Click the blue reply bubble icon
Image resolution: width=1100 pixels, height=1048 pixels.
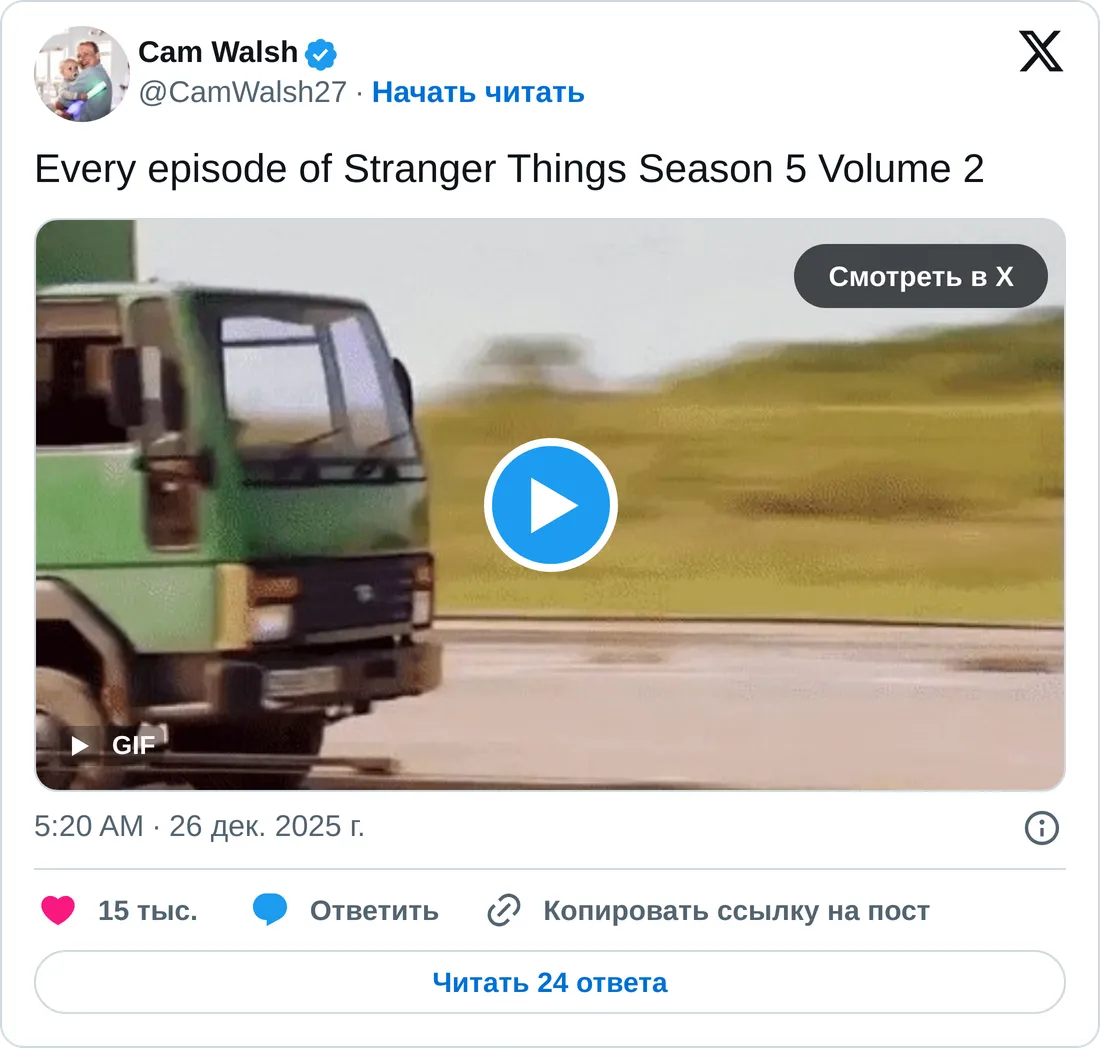click(x=270, y=910)
